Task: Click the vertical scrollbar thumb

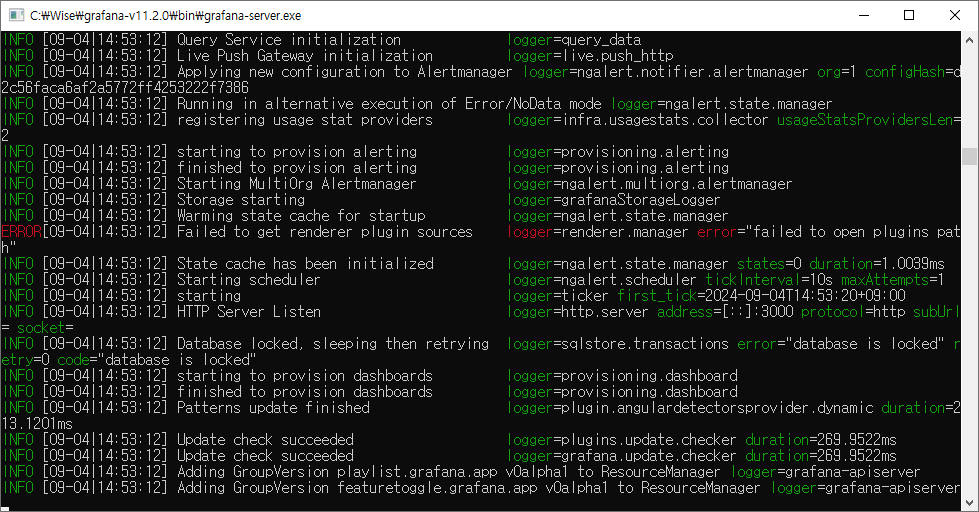Action: pyautogui.click(x=969, y=156)
